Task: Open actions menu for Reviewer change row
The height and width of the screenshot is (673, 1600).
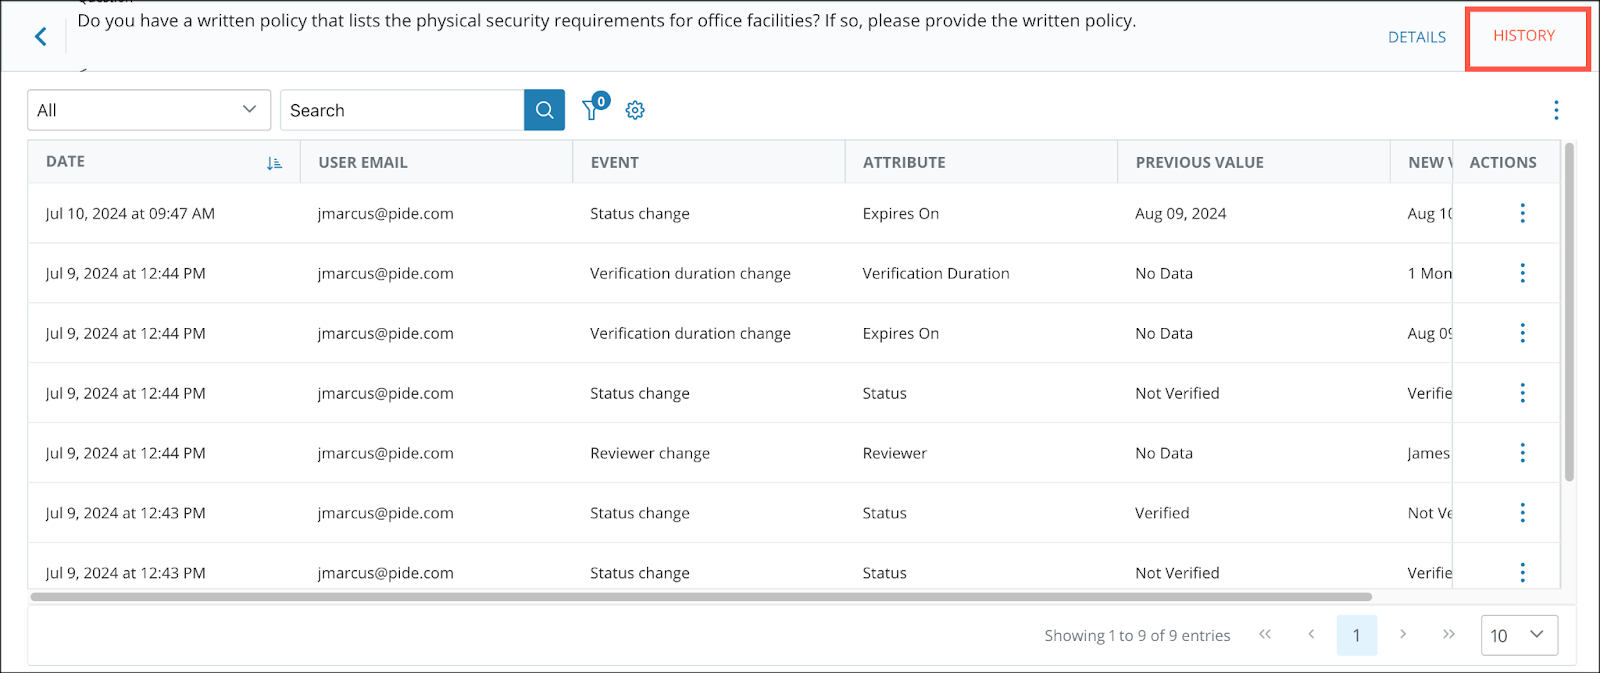Action: 1522,453
